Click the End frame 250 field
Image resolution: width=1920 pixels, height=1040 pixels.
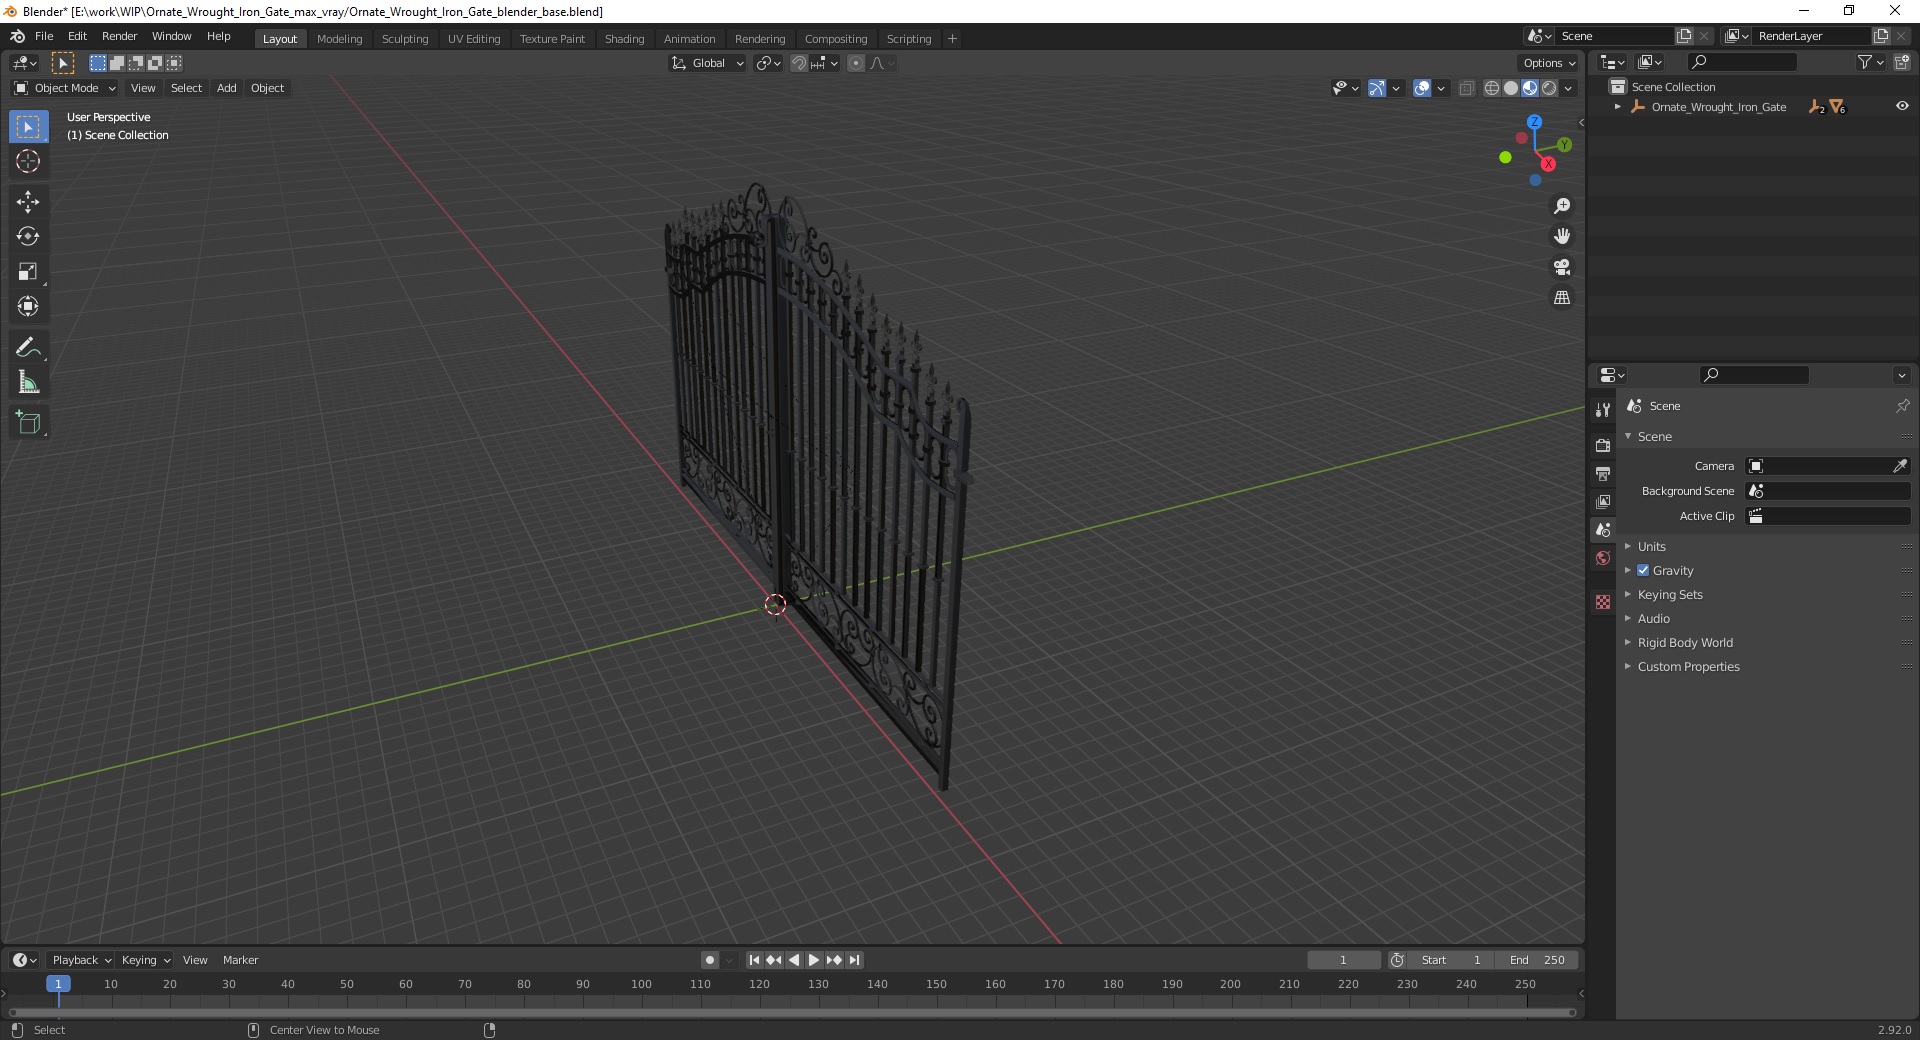point(1537,960)
